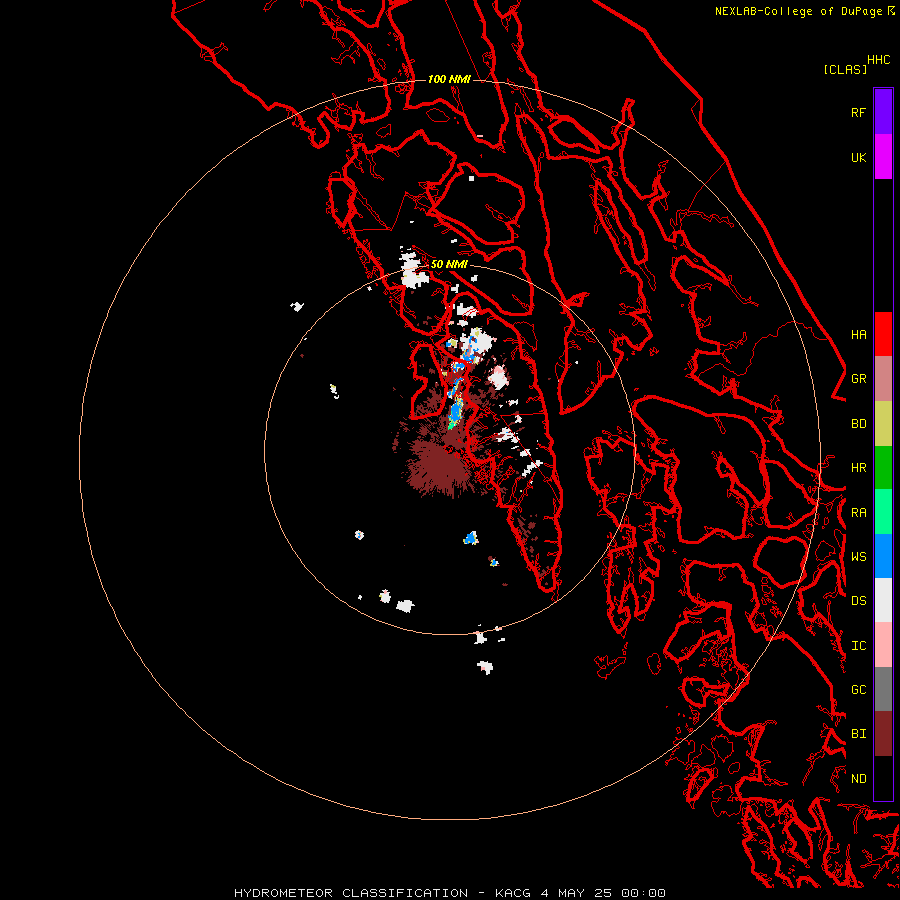Click the WS legend label

point(858,557)
